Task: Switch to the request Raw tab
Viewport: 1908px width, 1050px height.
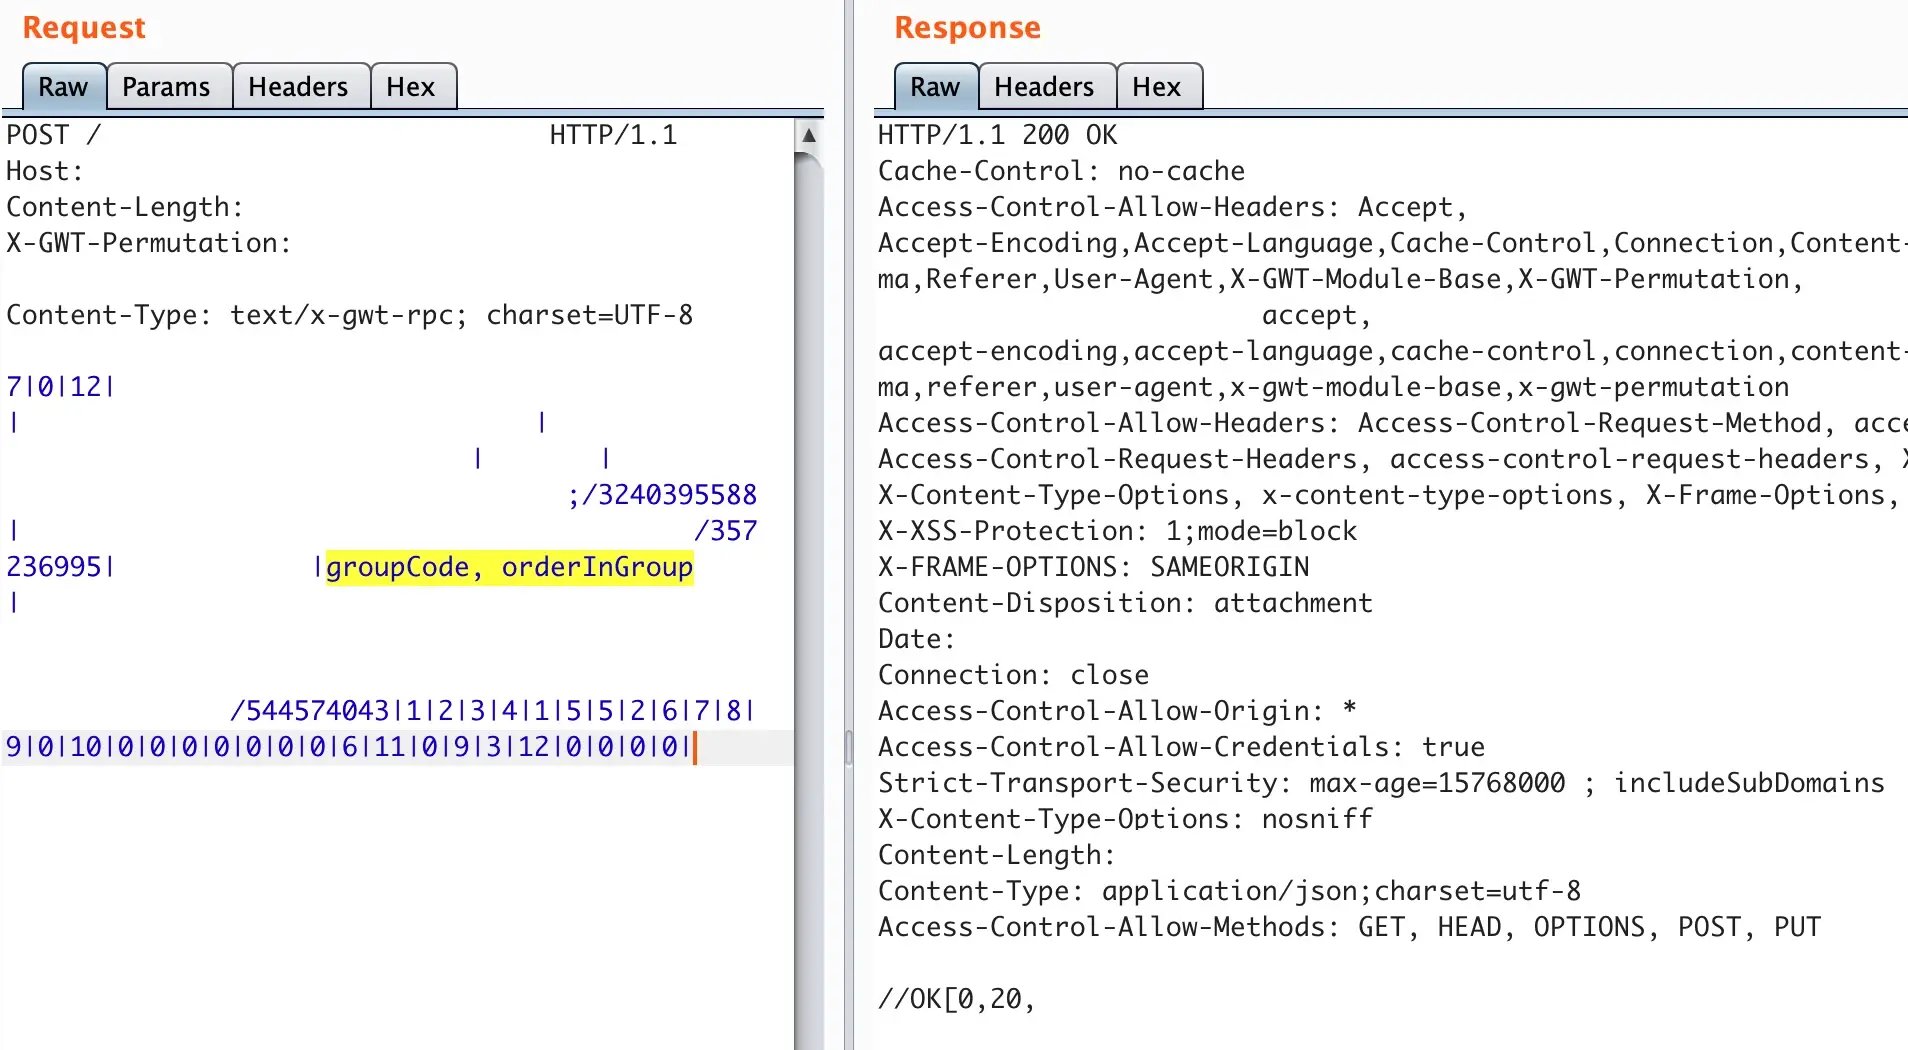Action: (63, 87)
